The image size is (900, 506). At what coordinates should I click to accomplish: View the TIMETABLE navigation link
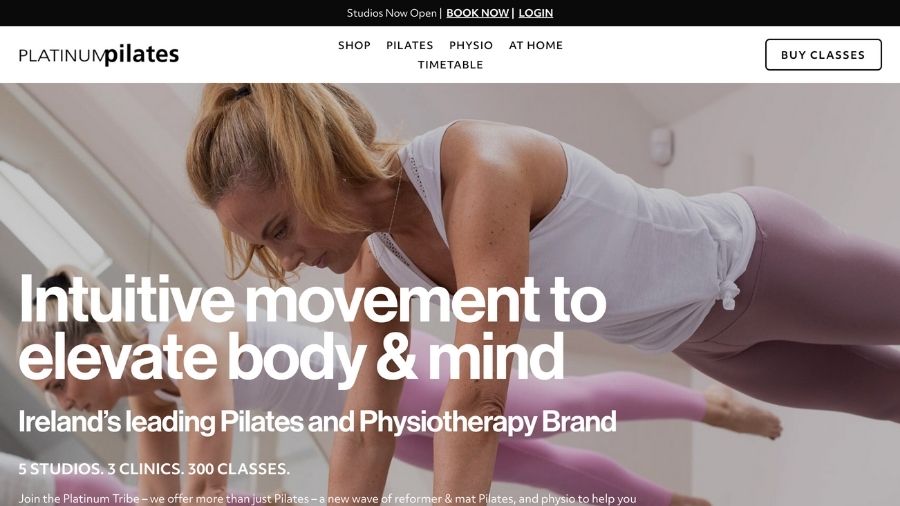point(450,65)
